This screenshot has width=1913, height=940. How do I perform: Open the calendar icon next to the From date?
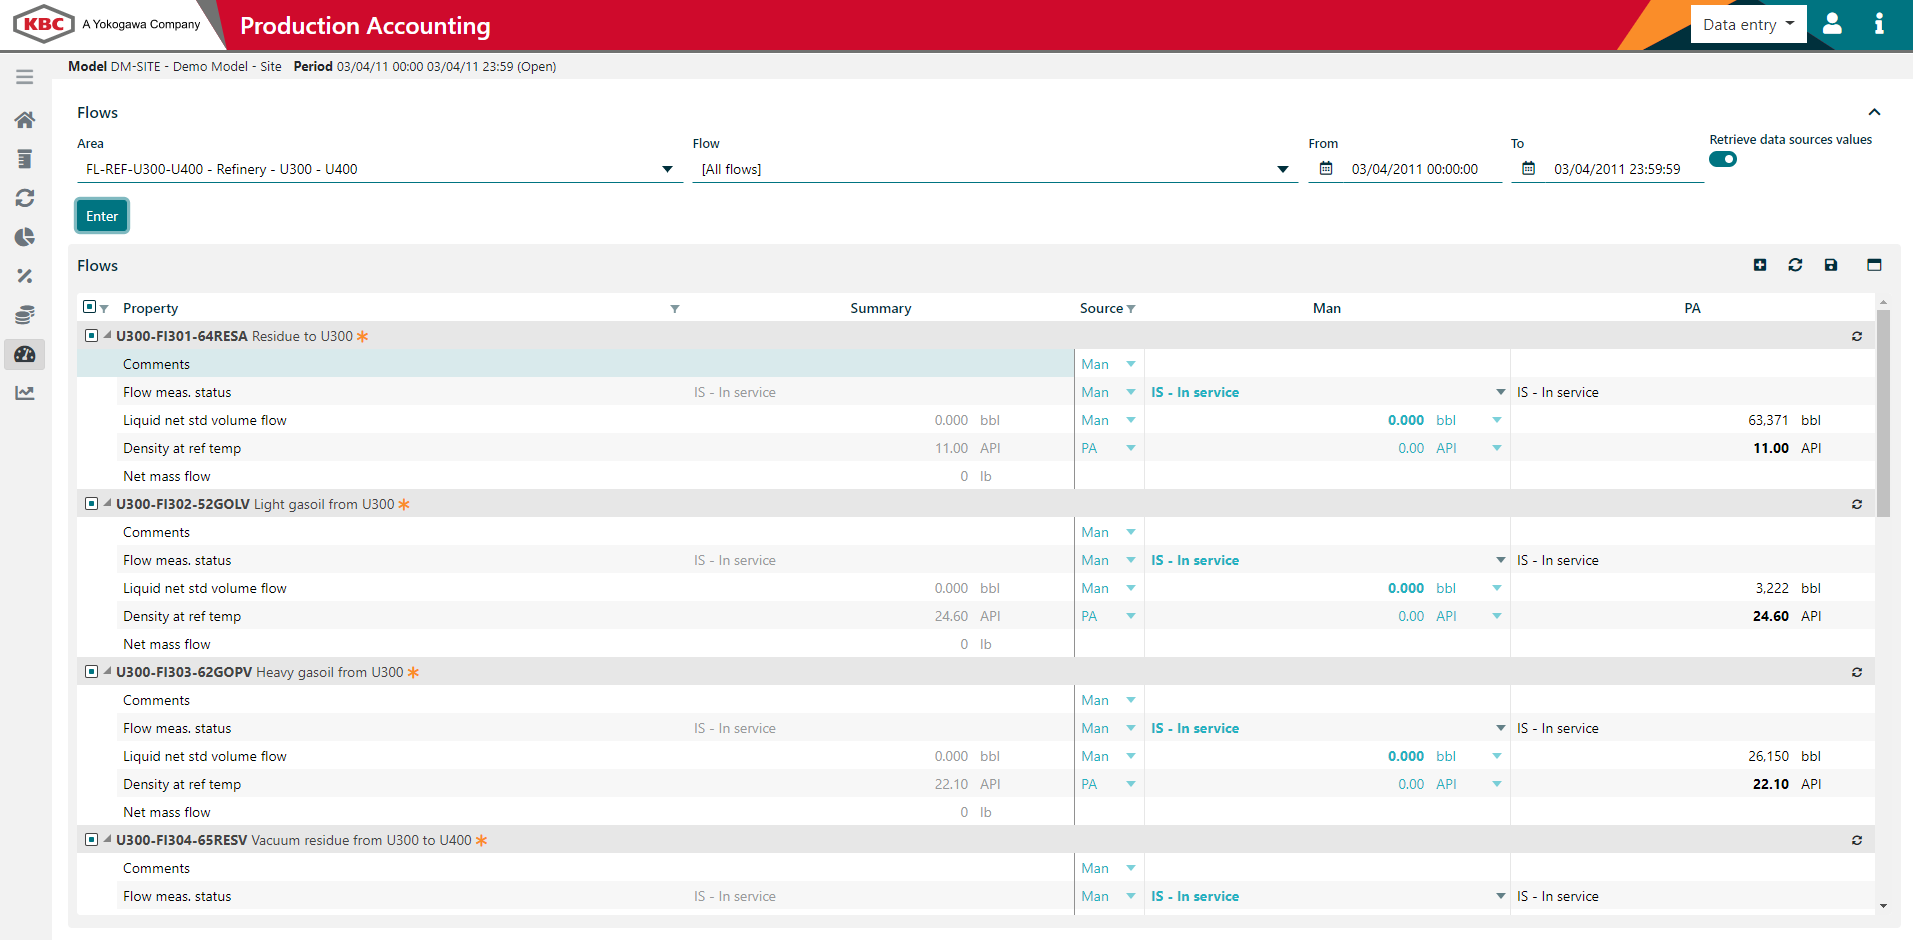point(1326,168)
